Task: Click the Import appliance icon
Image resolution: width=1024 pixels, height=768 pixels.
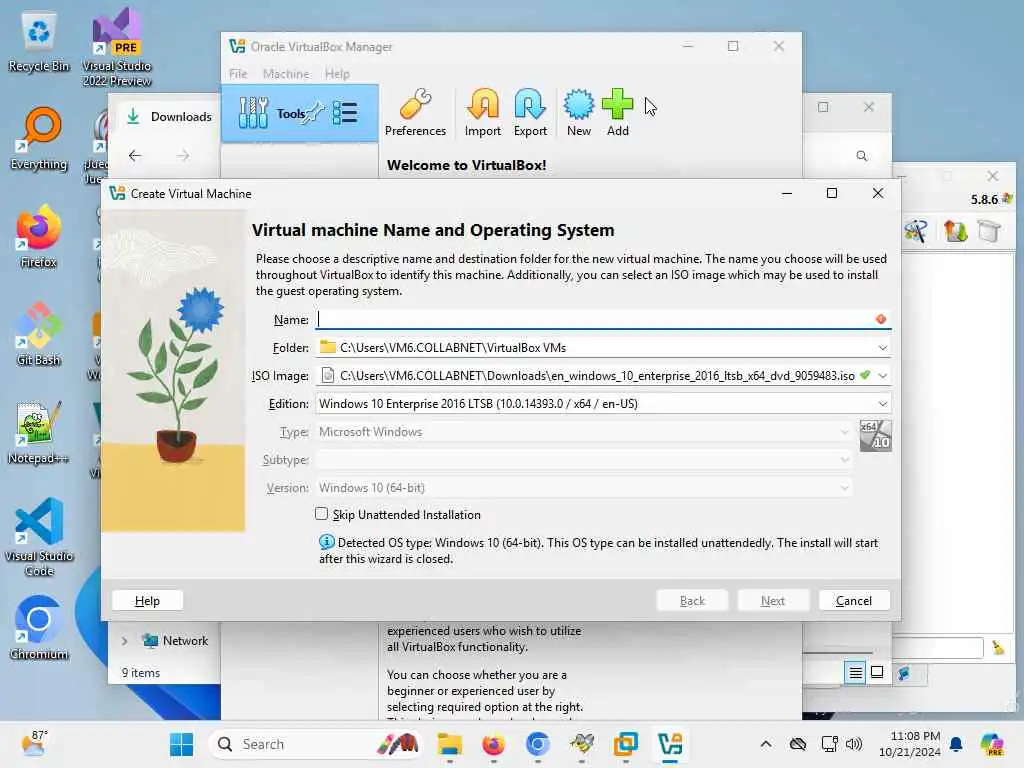Action: [483, 113]
